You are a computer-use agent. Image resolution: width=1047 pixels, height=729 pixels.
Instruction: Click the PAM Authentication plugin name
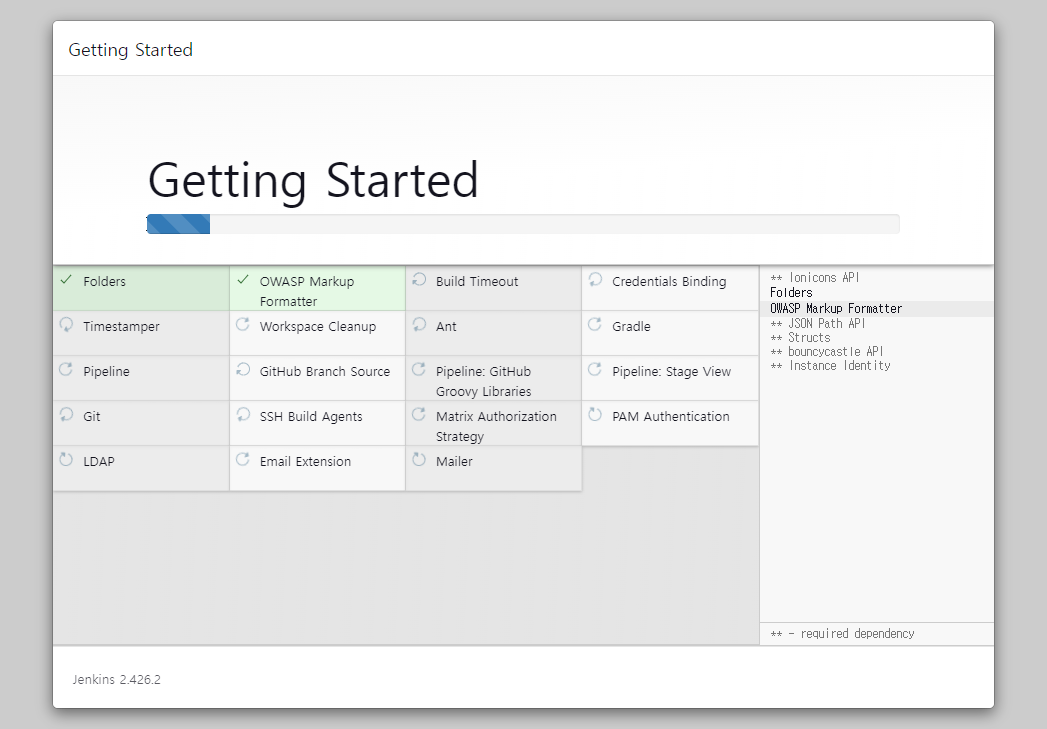click(670, 417)
